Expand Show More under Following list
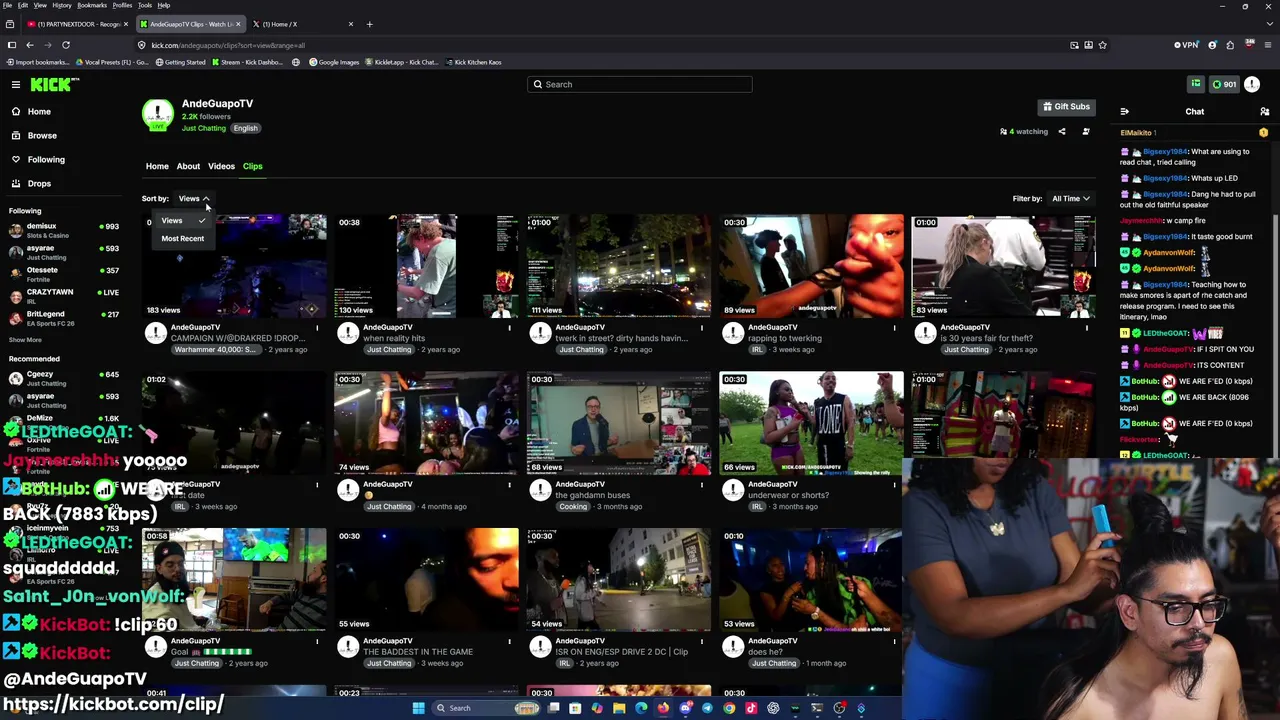Viewport: 1280px width, 720px height. [25, 340]
